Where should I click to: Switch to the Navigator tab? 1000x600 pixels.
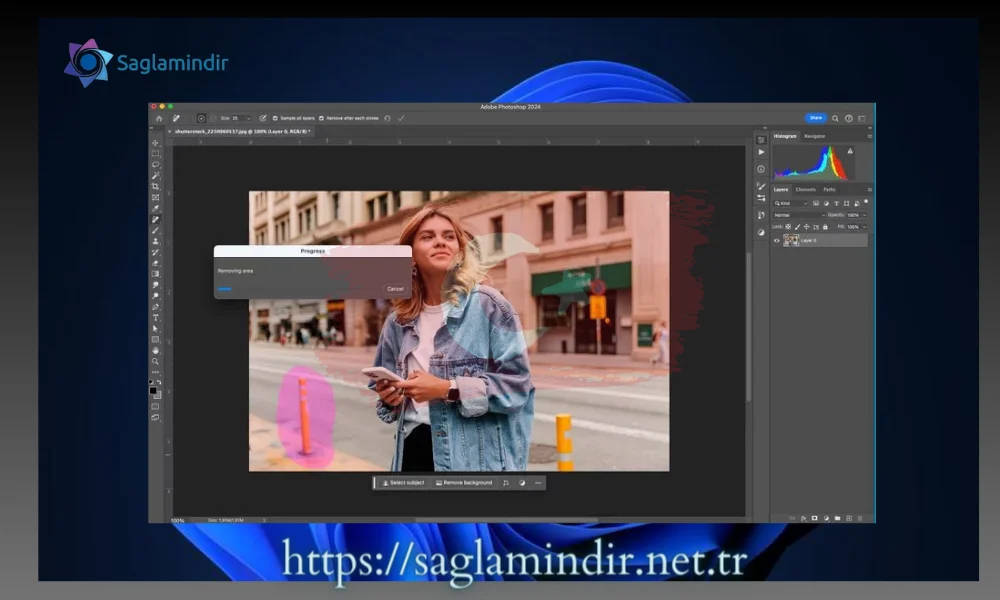(814, 136)
